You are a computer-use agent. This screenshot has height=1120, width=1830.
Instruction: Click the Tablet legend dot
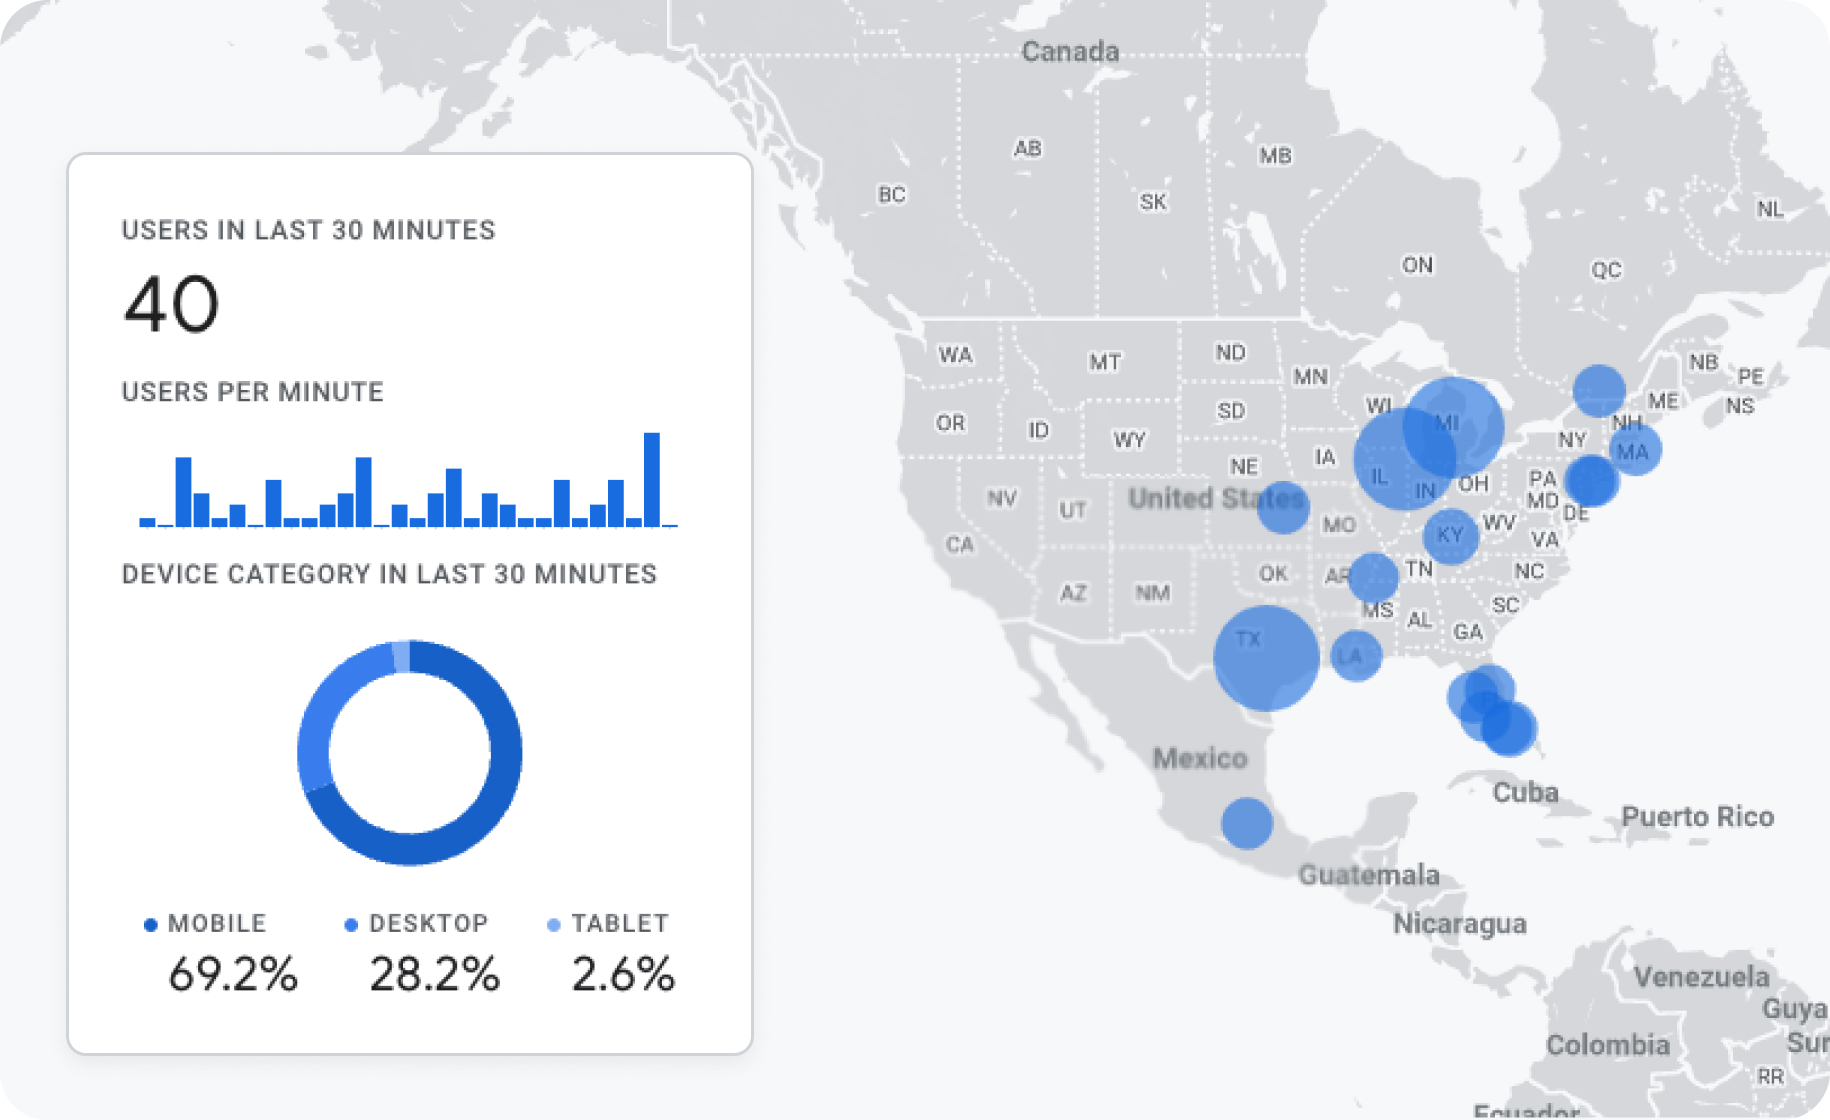point(554,925)
